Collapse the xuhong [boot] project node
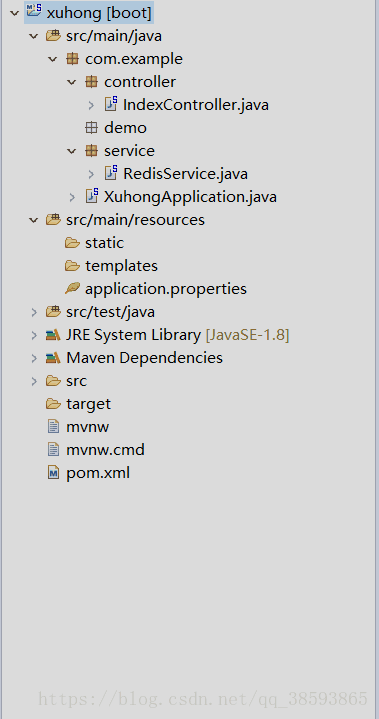 click(14, 13)
